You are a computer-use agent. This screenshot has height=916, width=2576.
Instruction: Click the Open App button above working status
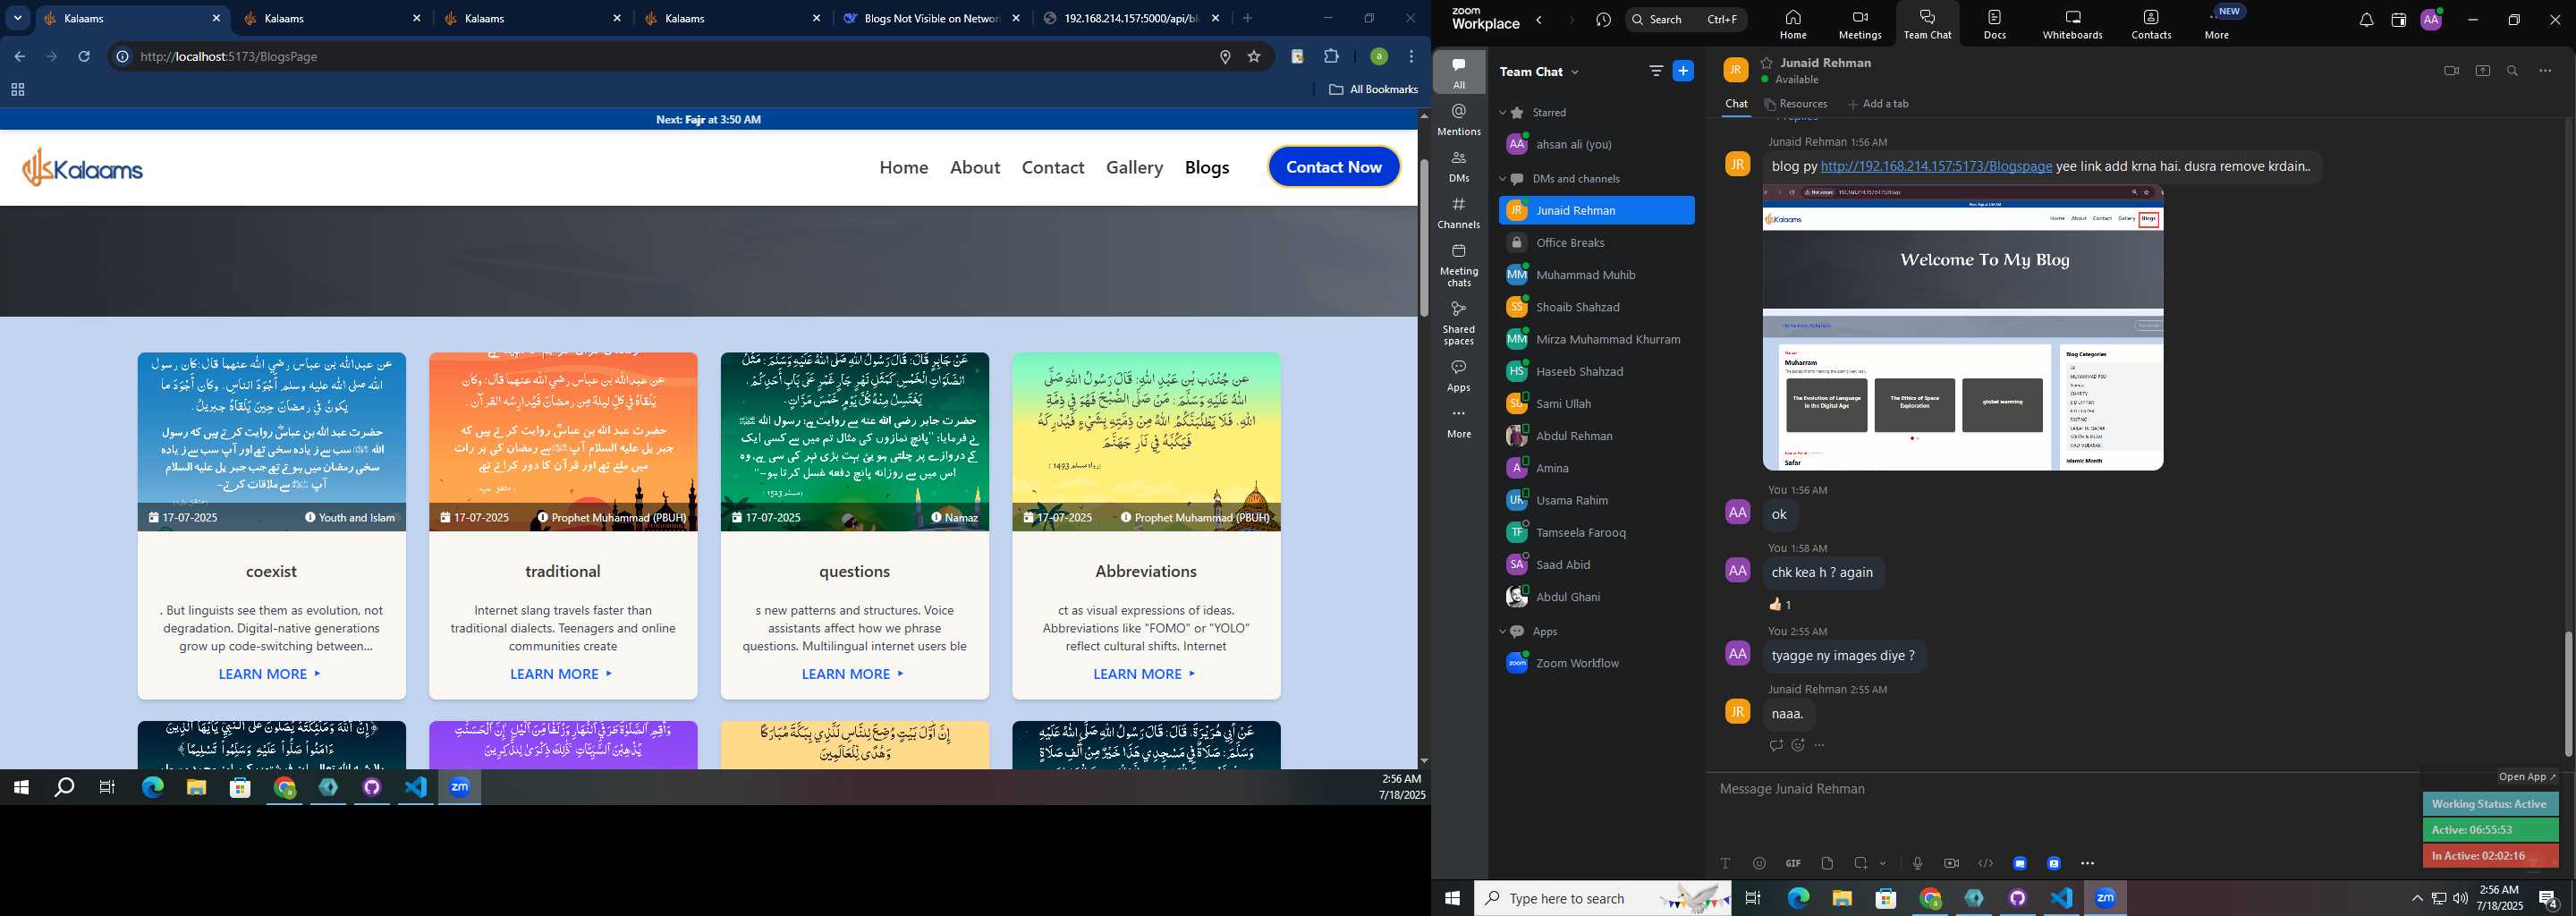pos(2526,777)
